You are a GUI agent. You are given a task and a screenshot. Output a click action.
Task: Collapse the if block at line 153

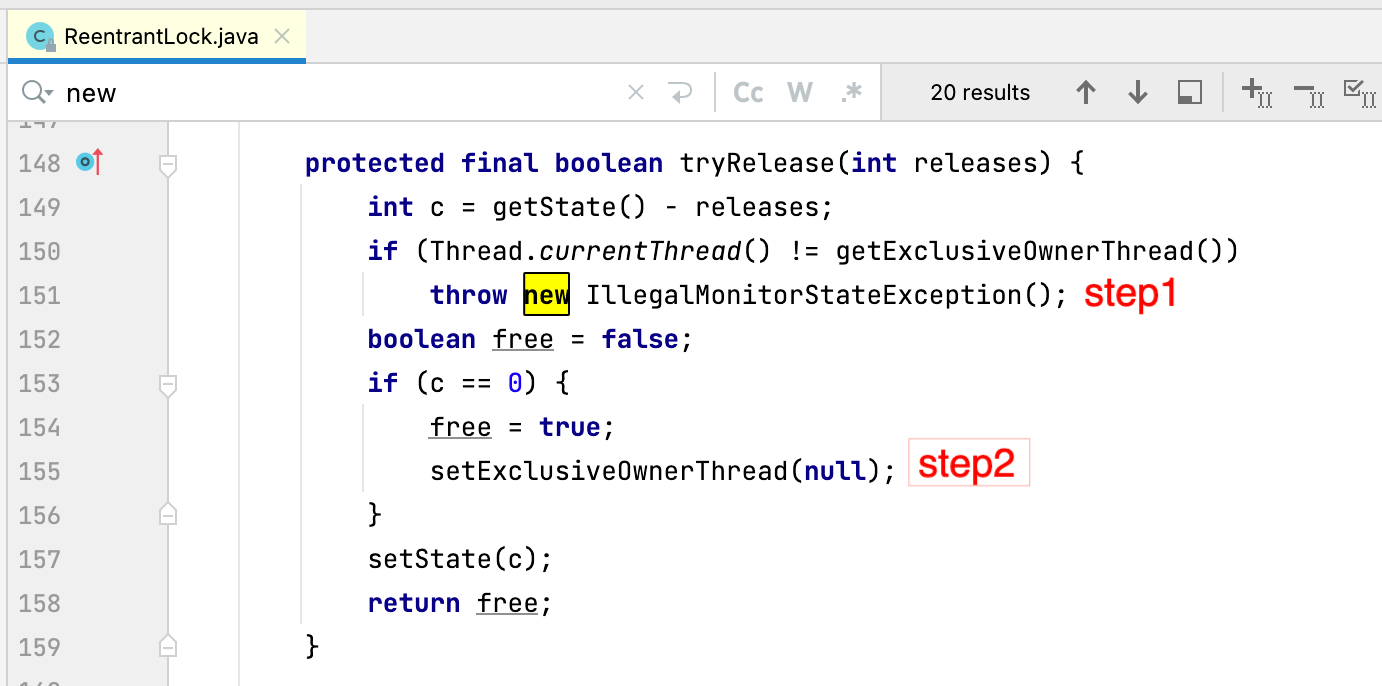tap(168, 383)
